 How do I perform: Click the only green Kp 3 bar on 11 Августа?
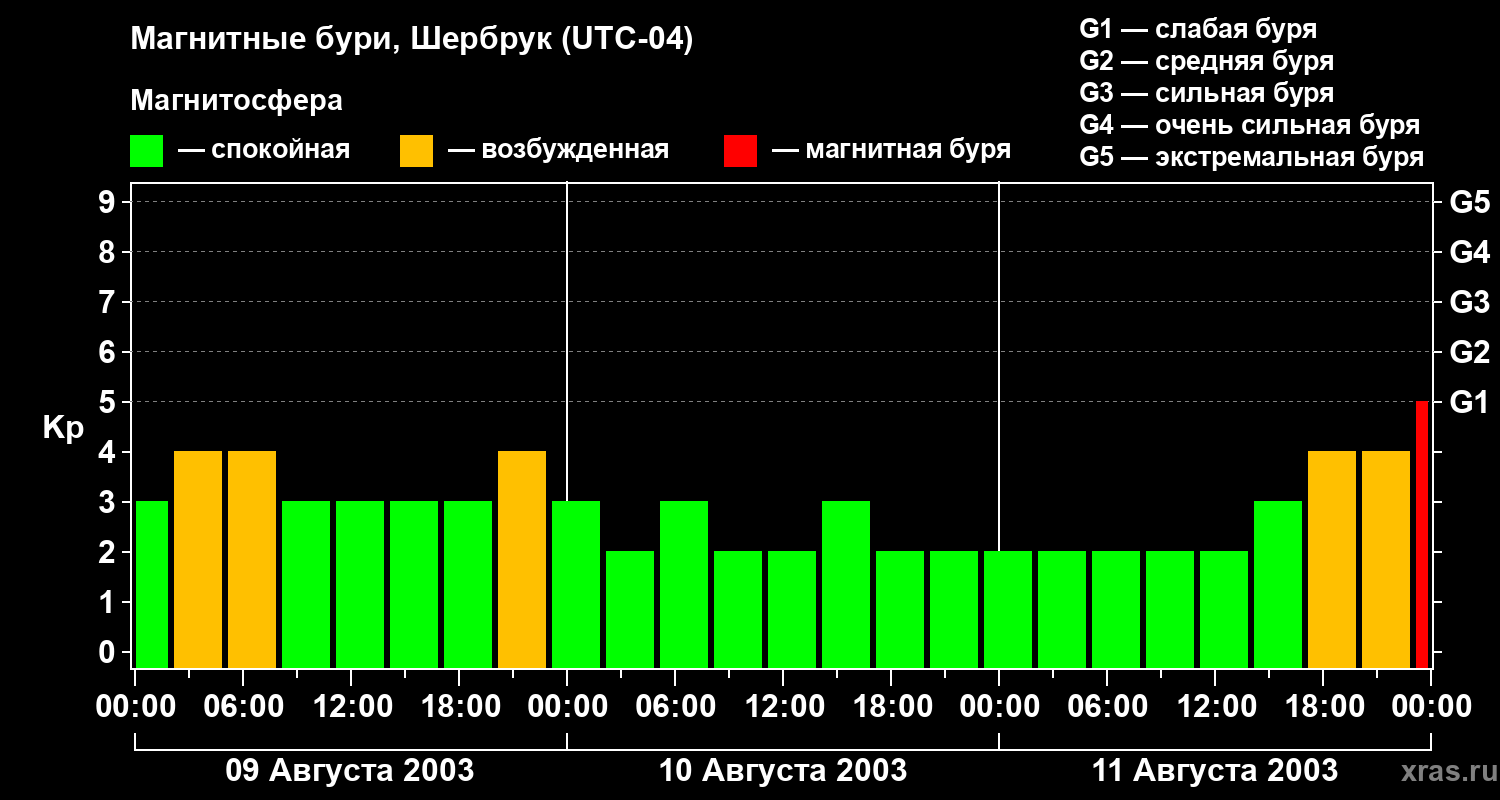pyautogui.click(x=1278, y=584)
